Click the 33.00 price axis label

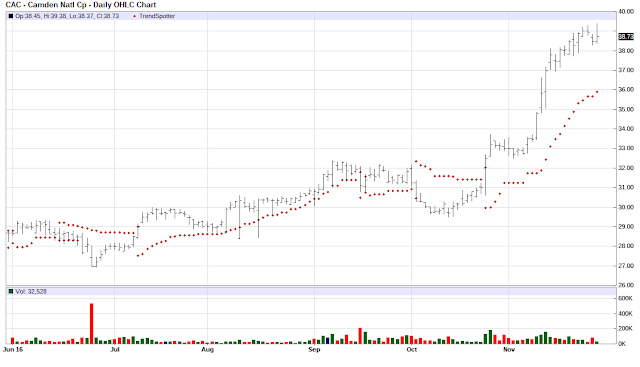click(626, 148)
